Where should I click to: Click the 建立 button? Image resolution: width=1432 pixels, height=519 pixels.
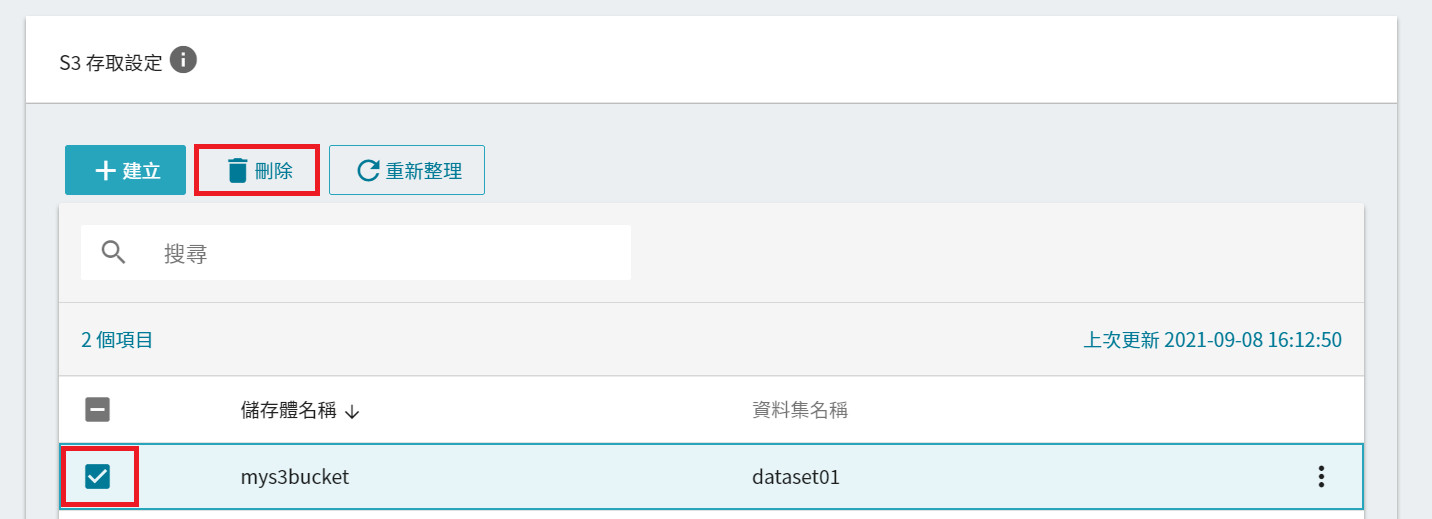point(125,170)
